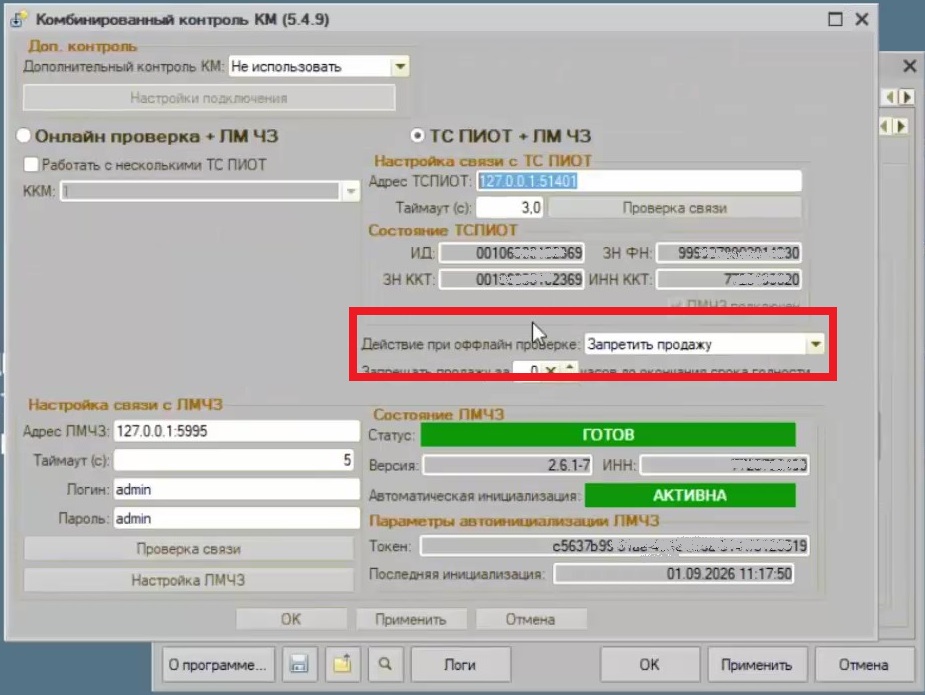The width and height of the screenshot is (925, 695).
Task: Open the ККМ dropdown list
Action: coord(351,191)
